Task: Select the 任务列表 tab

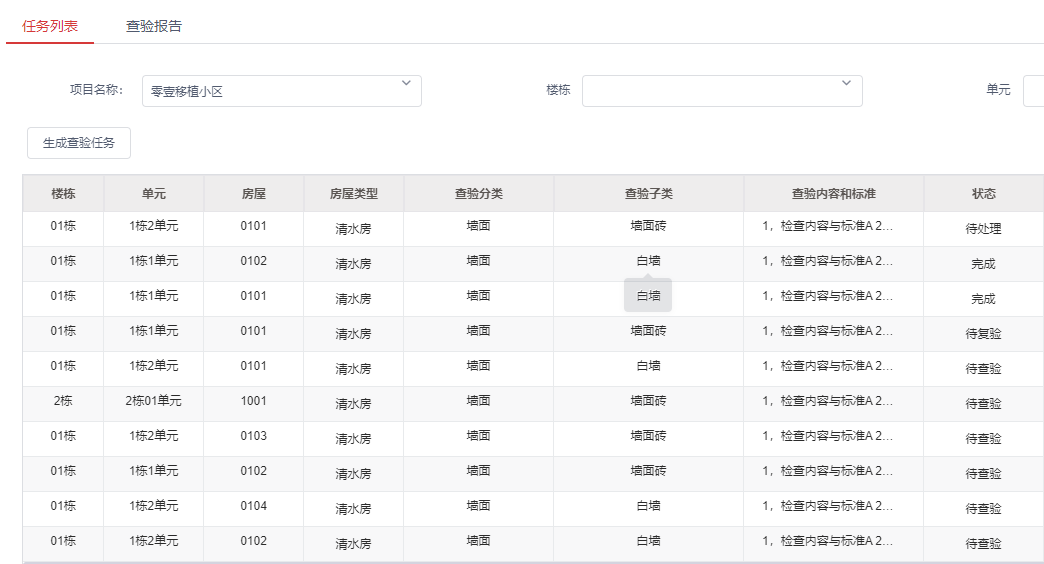Action: 50,26
